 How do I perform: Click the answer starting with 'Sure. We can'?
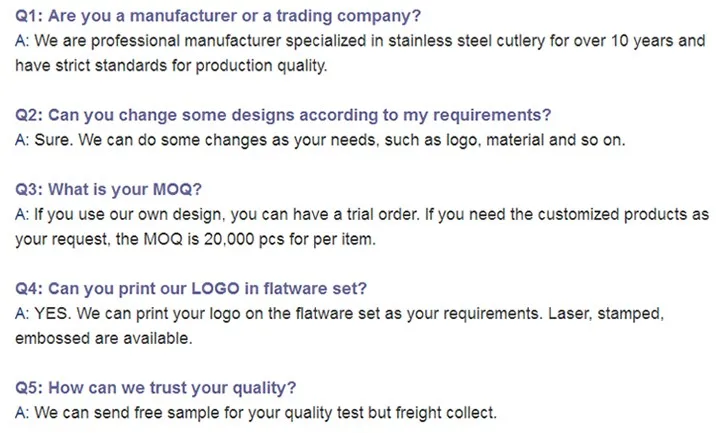click(321, 140)
